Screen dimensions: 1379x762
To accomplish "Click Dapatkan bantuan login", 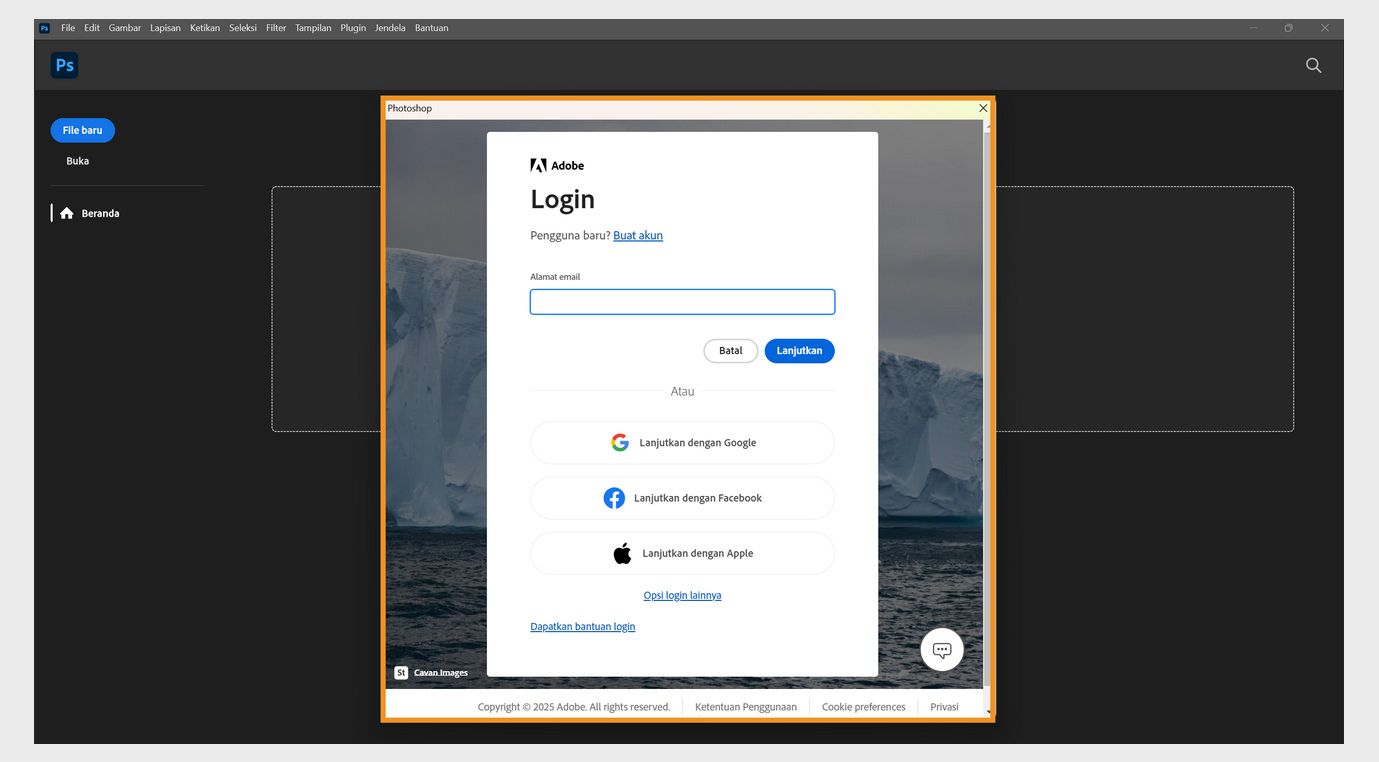I will [582, 625].
